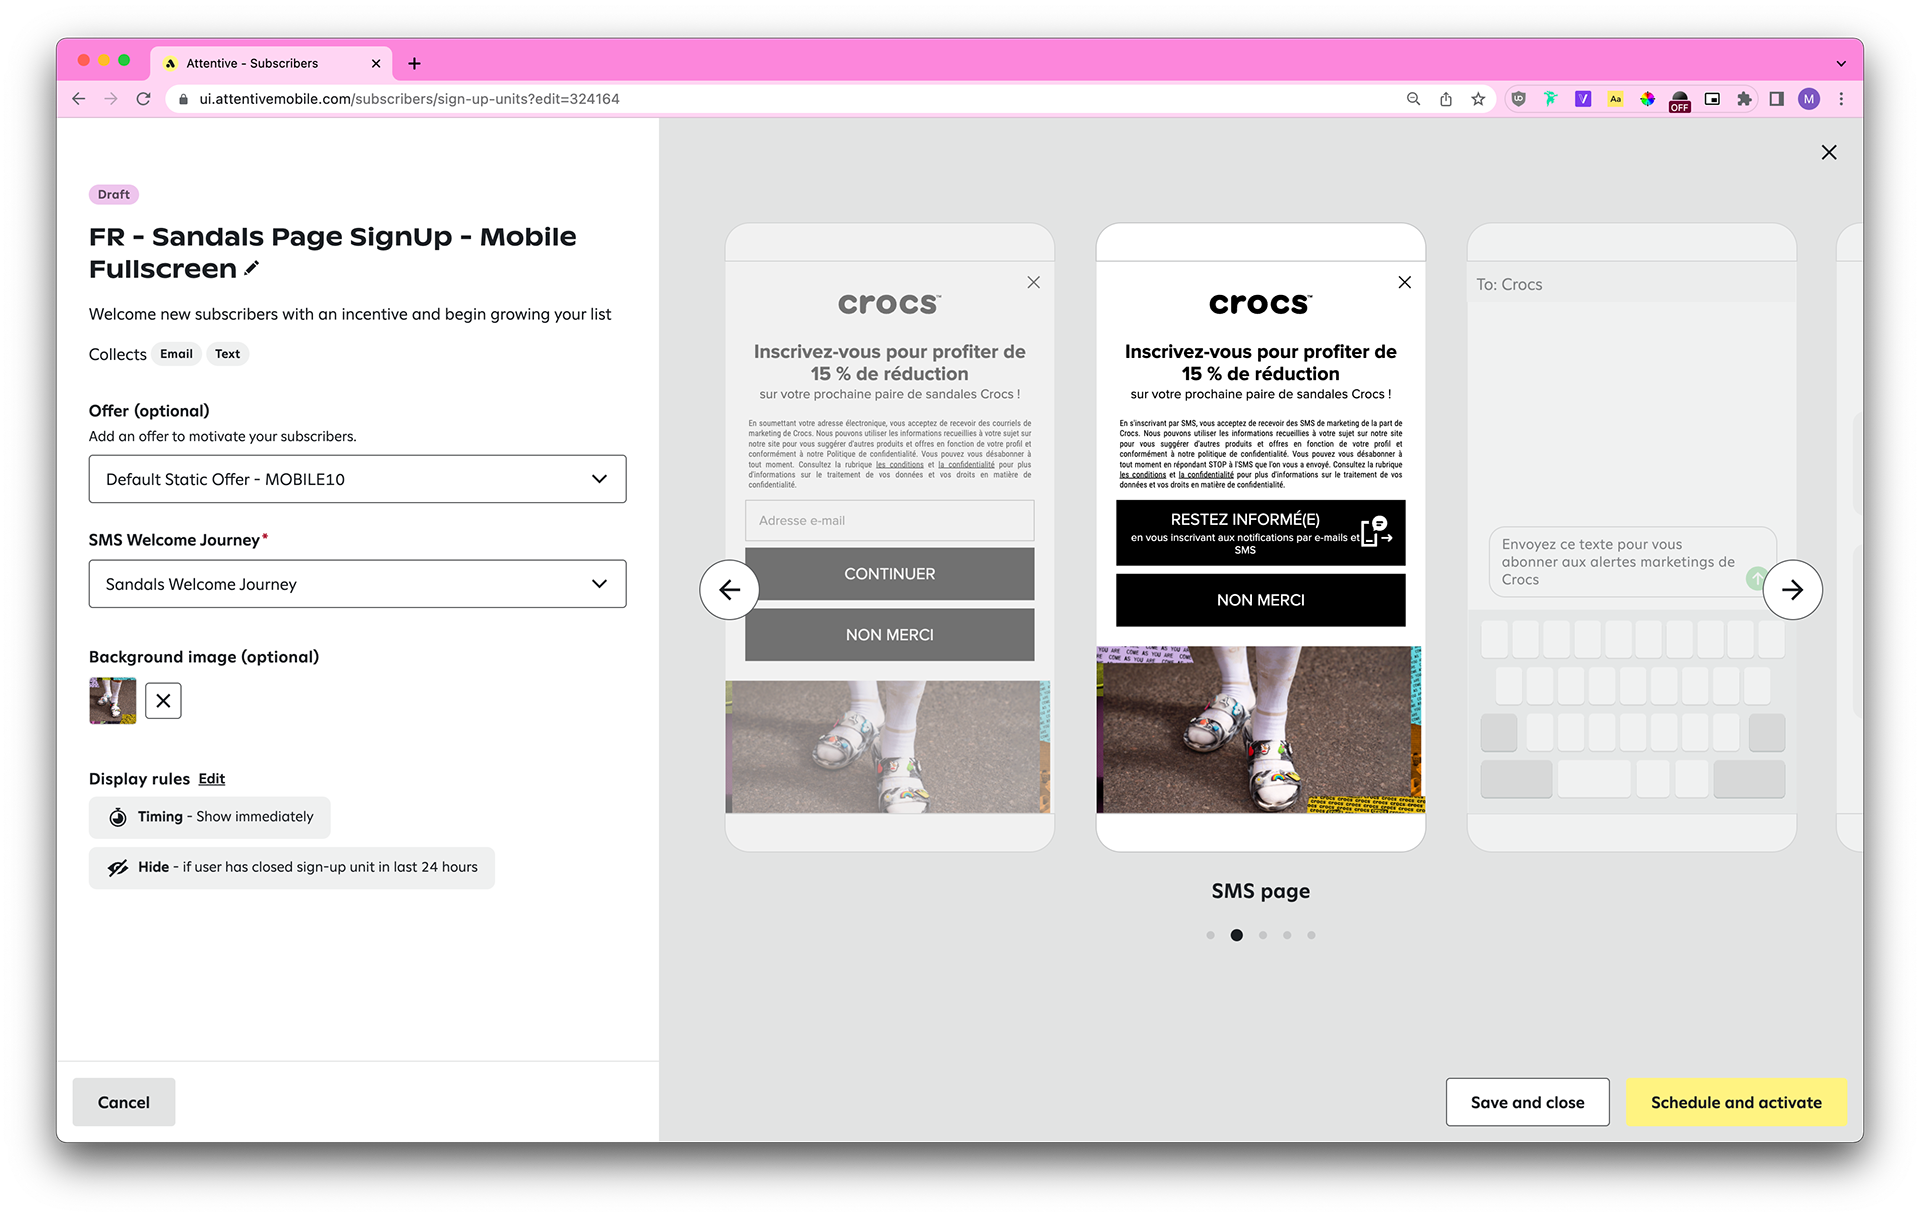The height and width of the screenshot is (1217, 1920).
Task: Open Offer dropdown showing MOBILE10
Action: tap(357, 479)
